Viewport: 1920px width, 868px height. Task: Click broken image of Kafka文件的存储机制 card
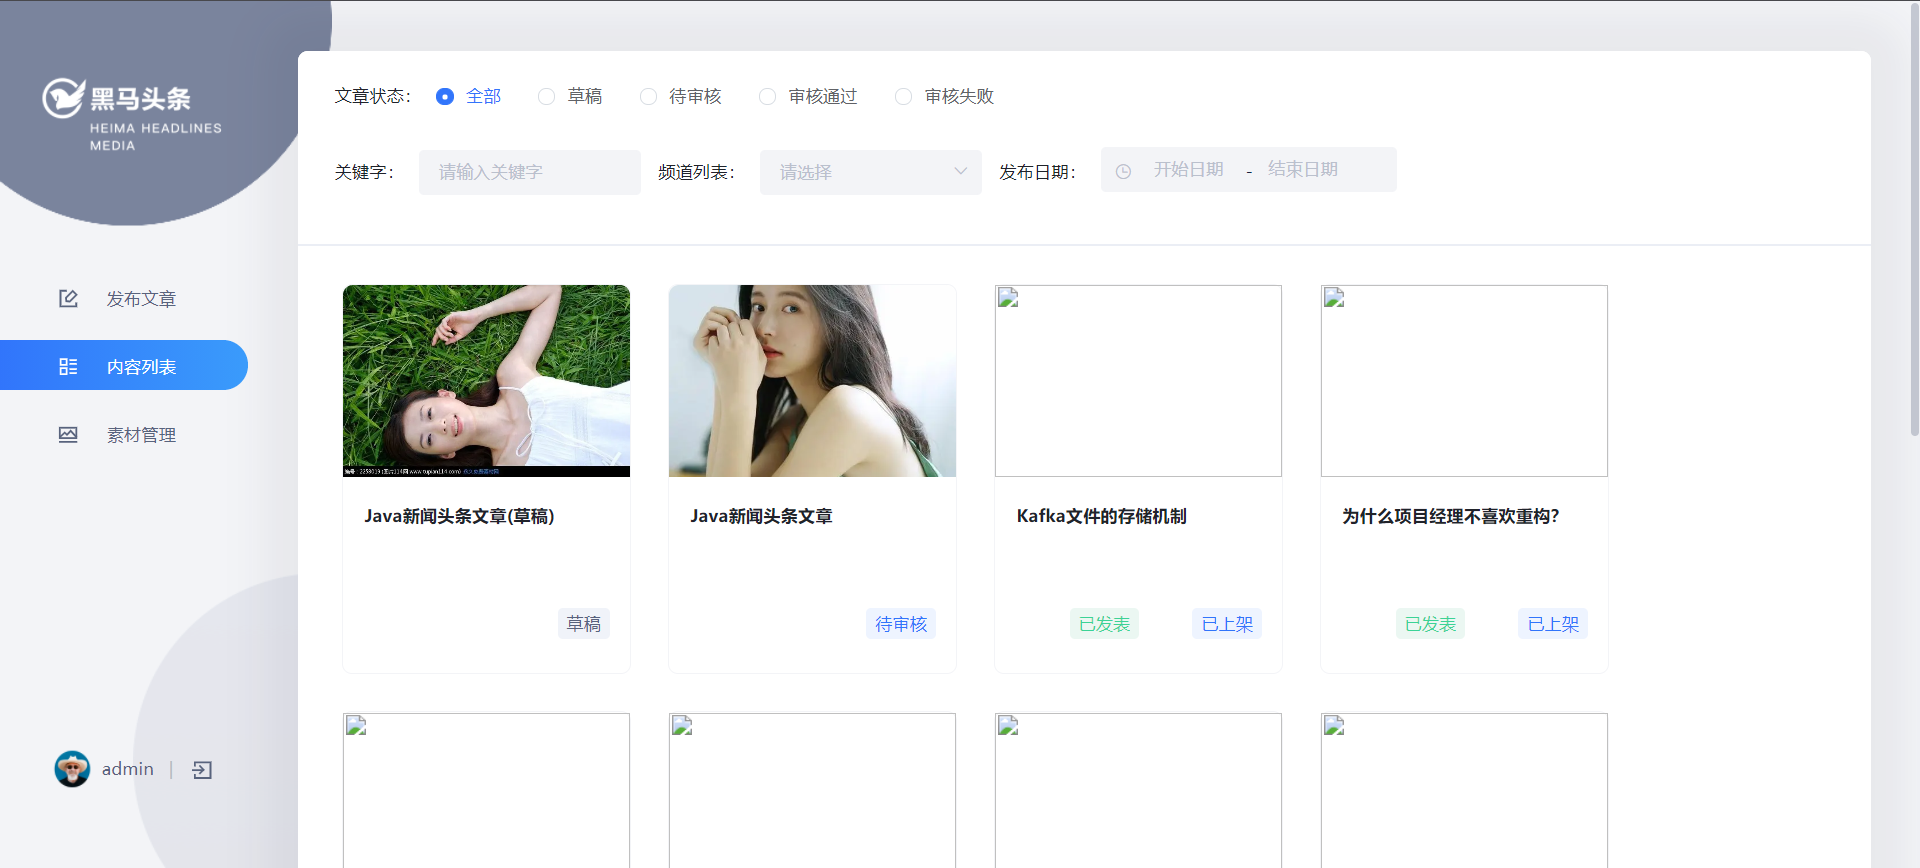[x=1138, y=381]
